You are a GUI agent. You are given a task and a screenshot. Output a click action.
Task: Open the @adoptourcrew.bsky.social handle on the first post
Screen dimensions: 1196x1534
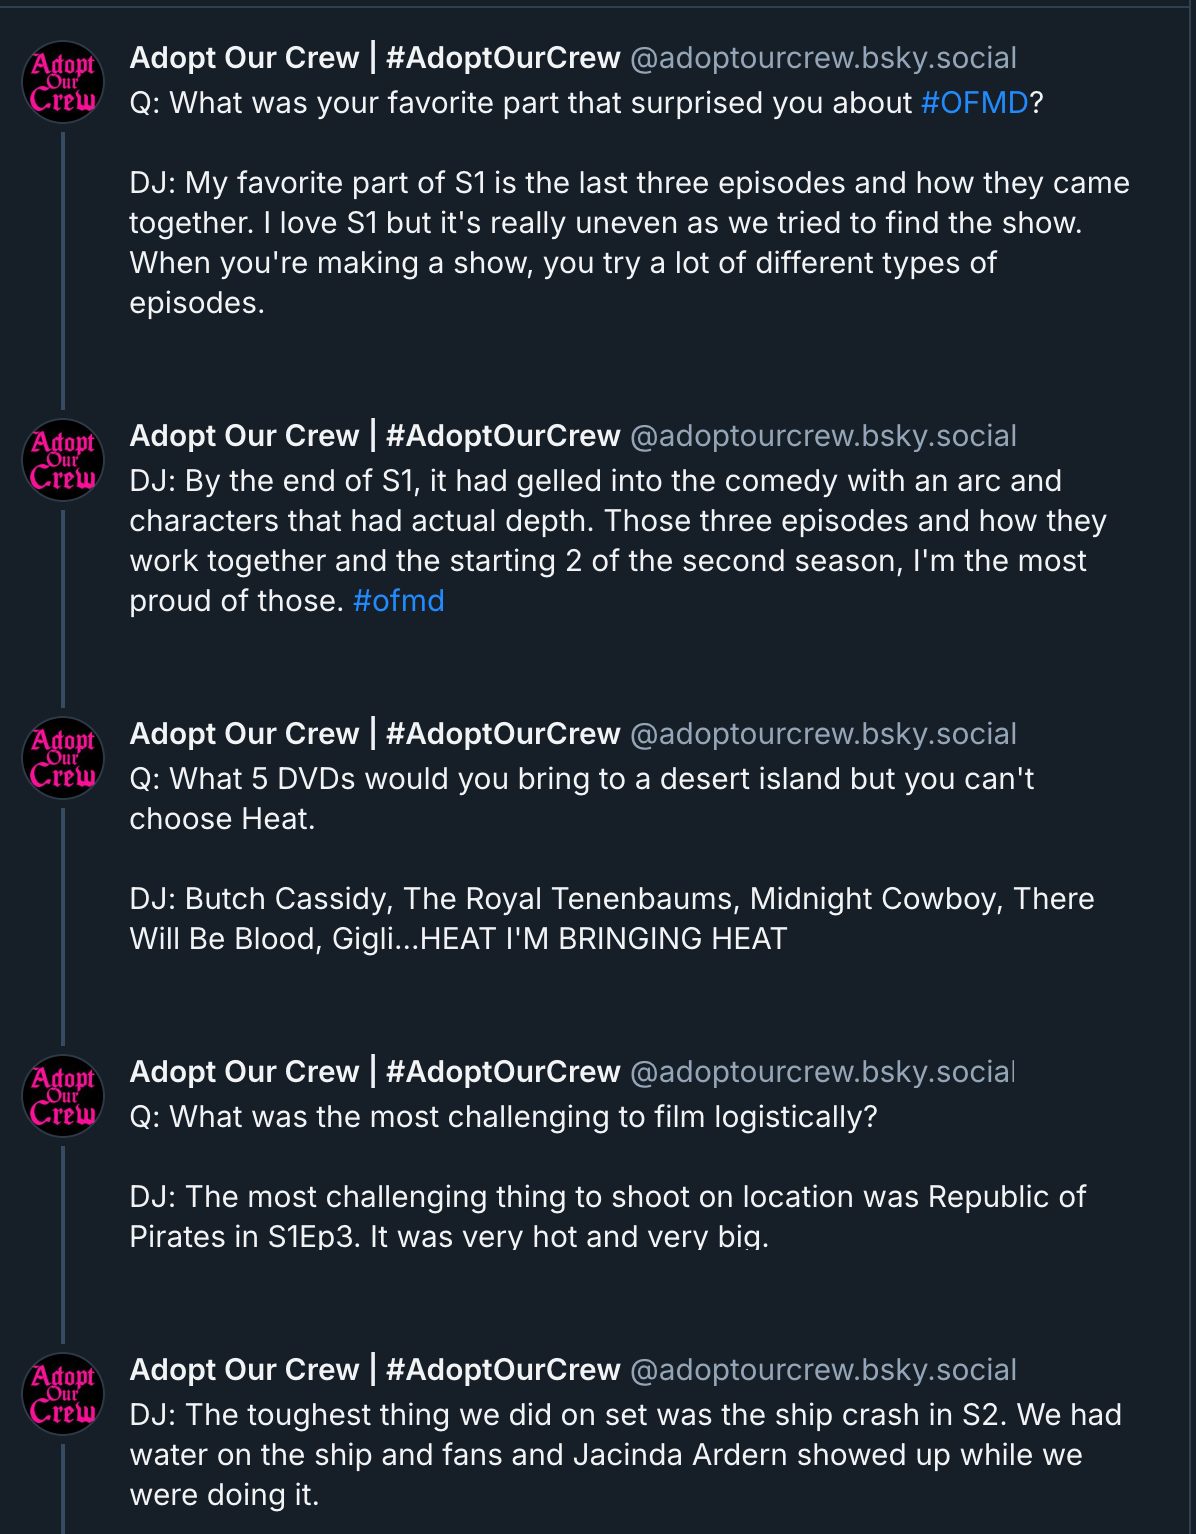823,58
